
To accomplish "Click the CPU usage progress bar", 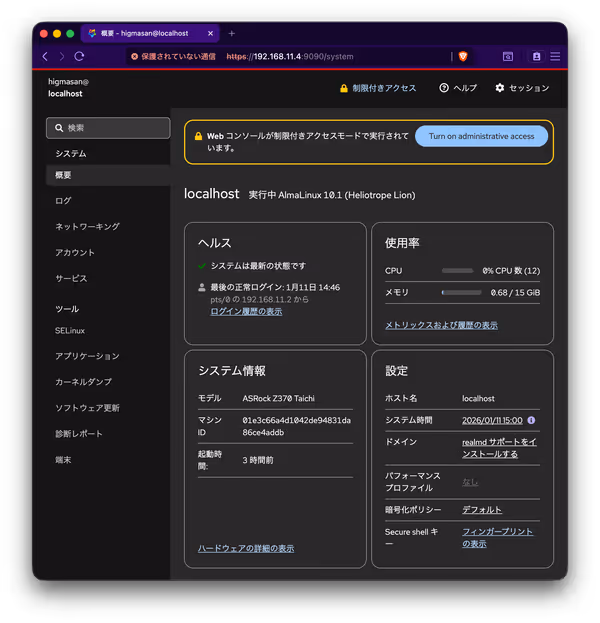I will pyautogui.click(x=457, y=271).
